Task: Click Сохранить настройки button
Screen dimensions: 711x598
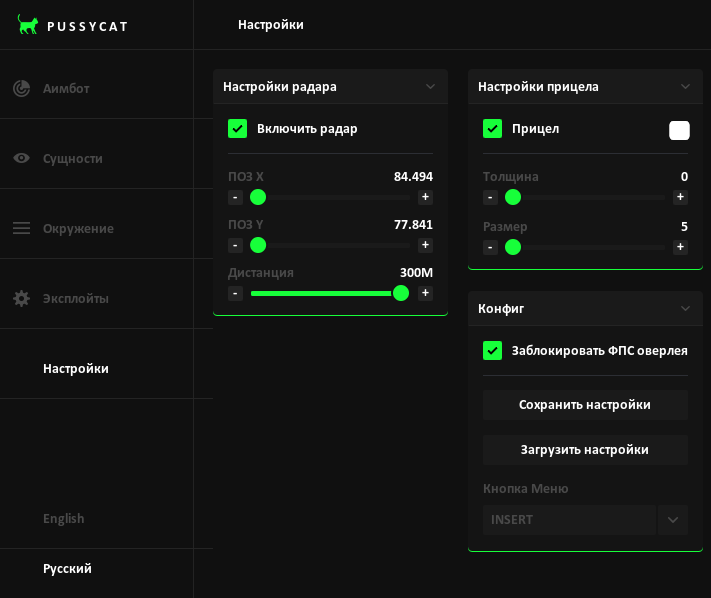Action: [x=585, y=405]
